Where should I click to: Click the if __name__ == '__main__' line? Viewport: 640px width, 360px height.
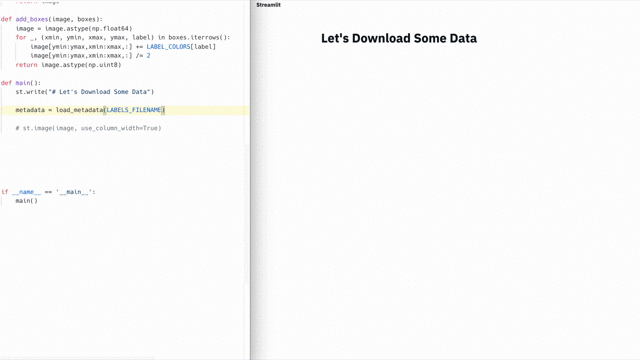click(48, 192)
